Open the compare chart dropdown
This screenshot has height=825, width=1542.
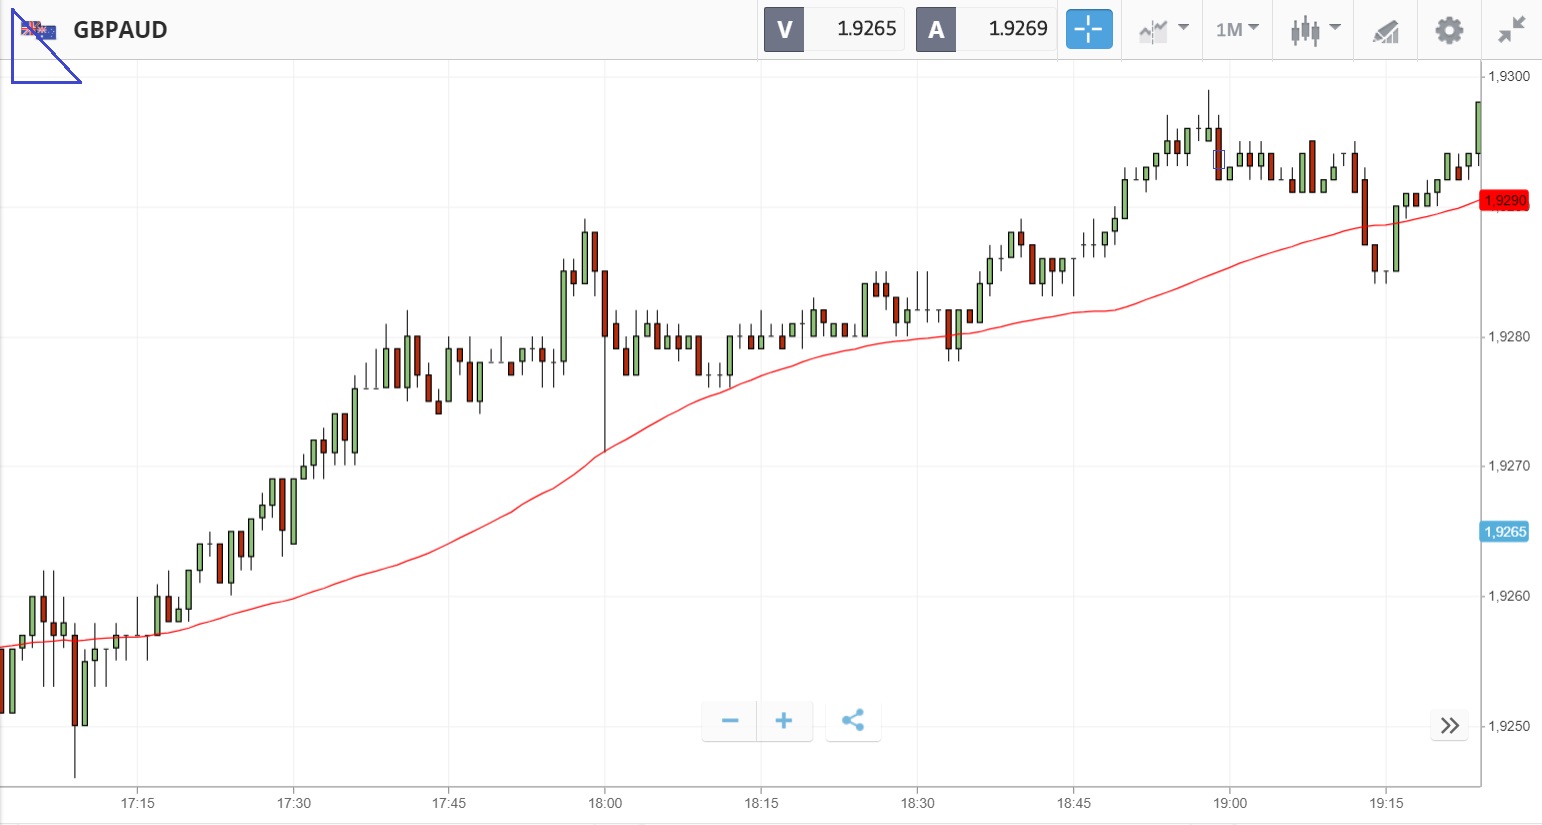point(1164,29)
